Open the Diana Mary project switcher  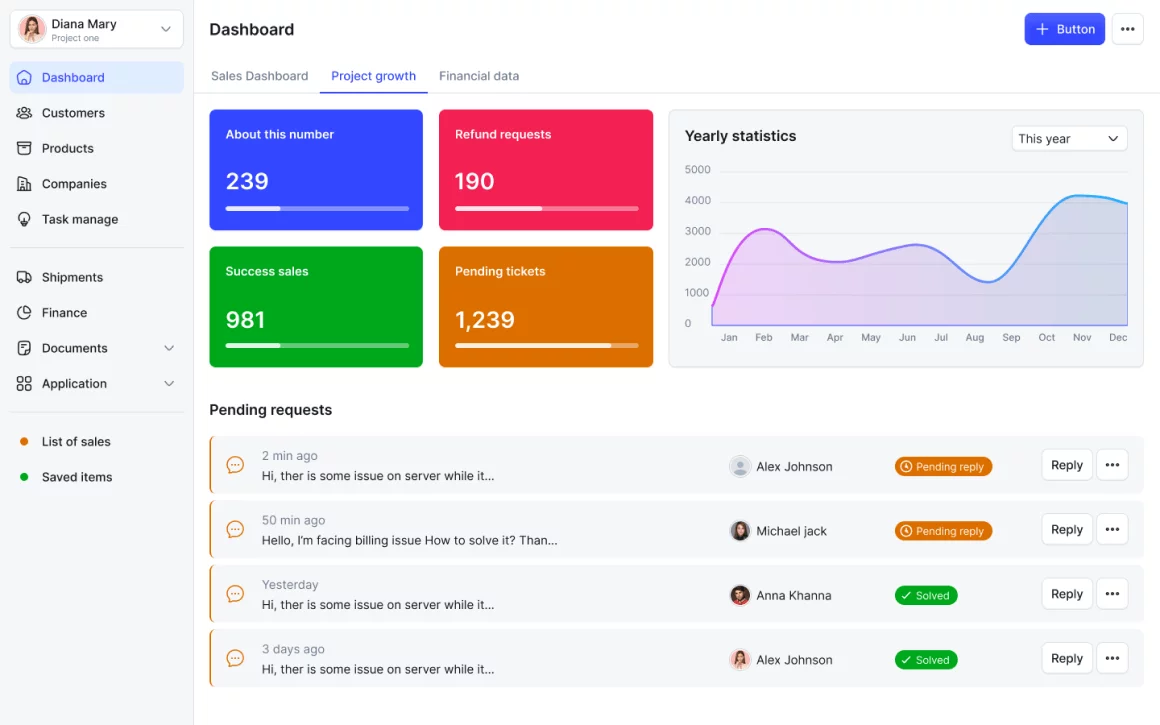pyautogui.click(x=97, y=29)
